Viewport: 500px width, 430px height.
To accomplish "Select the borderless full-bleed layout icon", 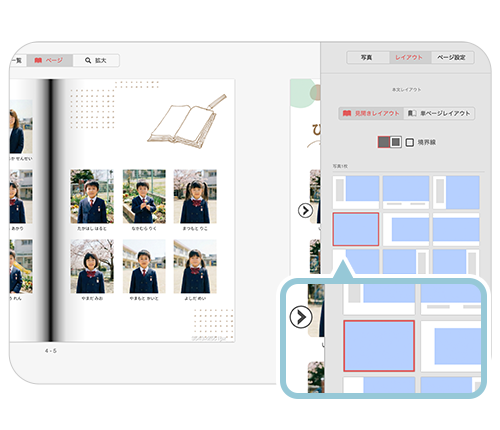I will click(x=383, y=142).
